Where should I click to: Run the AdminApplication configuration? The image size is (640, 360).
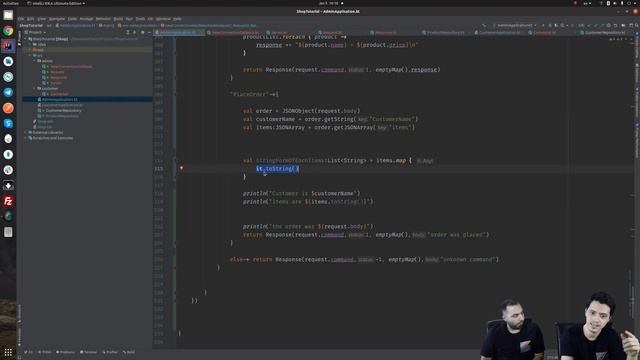pos(543,25)
